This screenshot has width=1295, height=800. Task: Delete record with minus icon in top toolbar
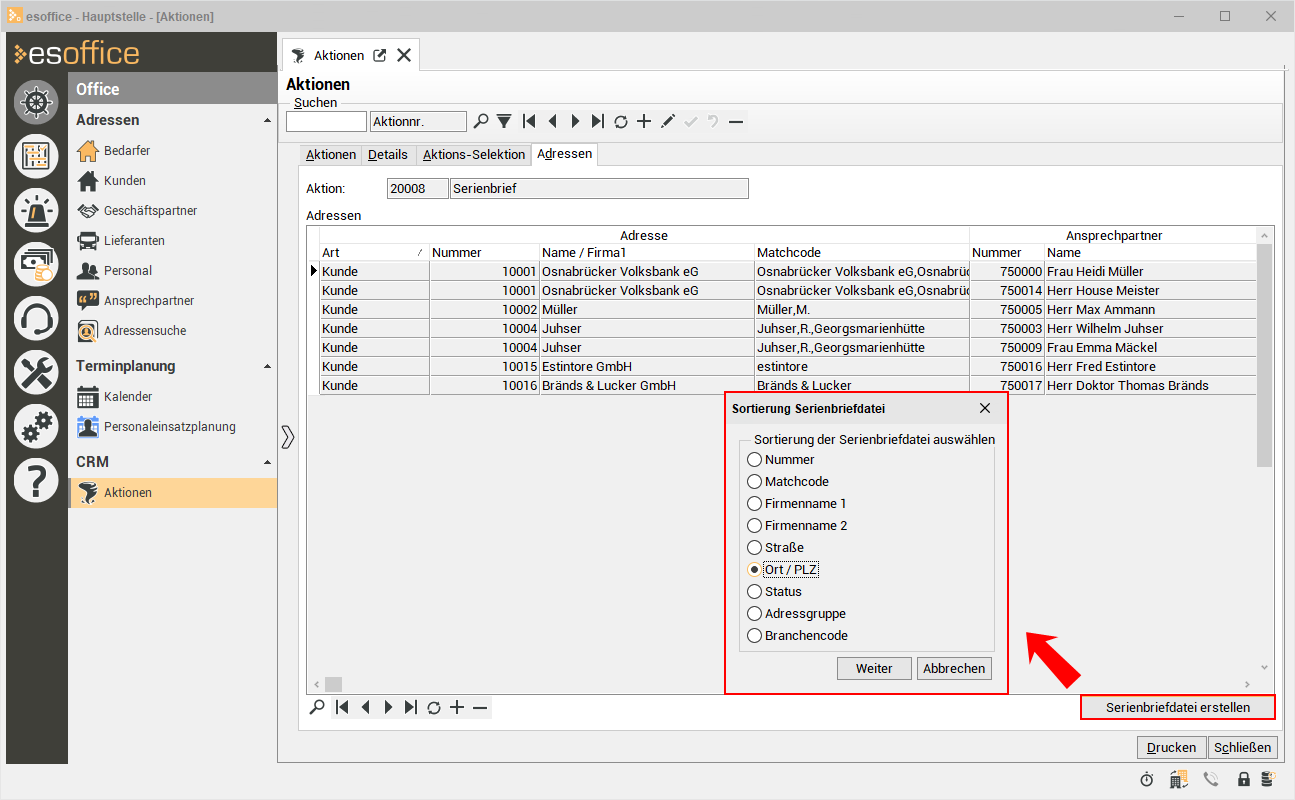(736, 121)
